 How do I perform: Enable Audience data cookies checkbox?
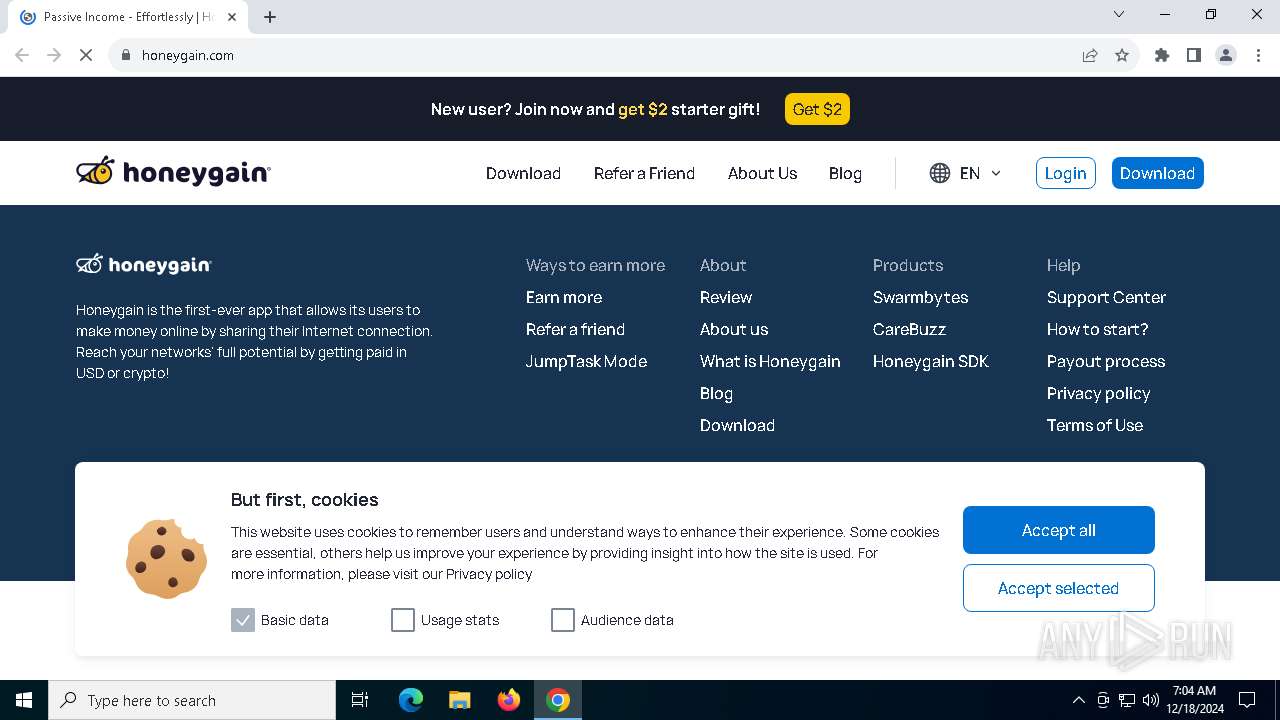click(x=563, y=620)
